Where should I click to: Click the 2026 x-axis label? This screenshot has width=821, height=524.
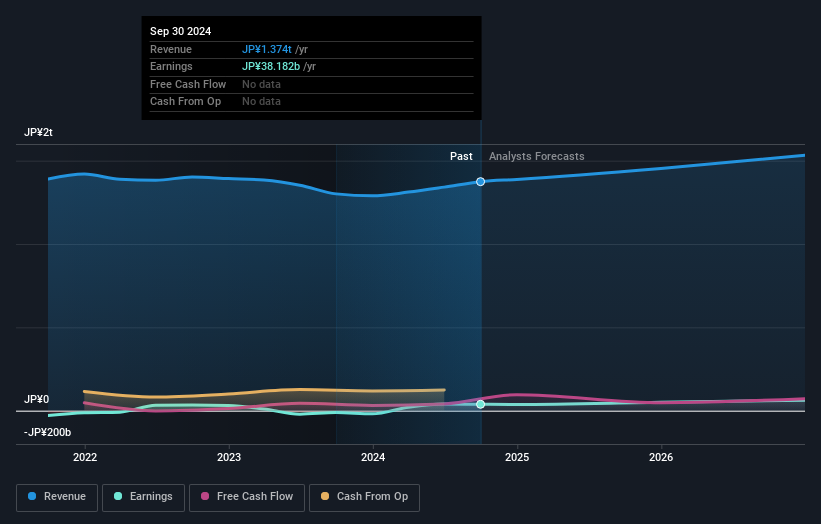[661, 457]
